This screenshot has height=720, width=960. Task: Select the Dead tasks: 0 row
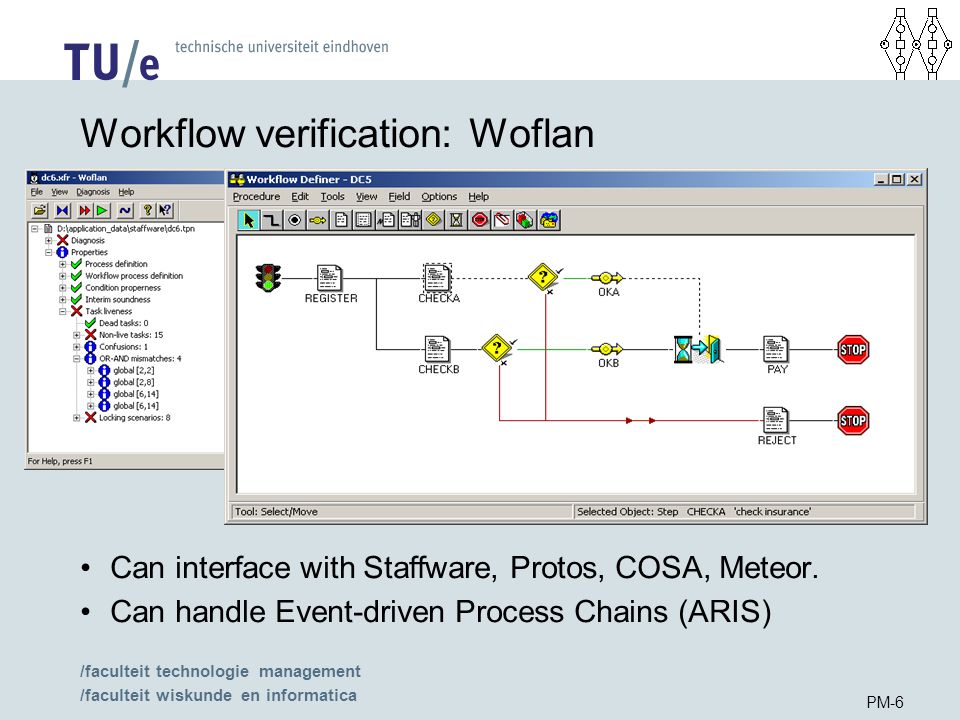(x=123, y=323)
